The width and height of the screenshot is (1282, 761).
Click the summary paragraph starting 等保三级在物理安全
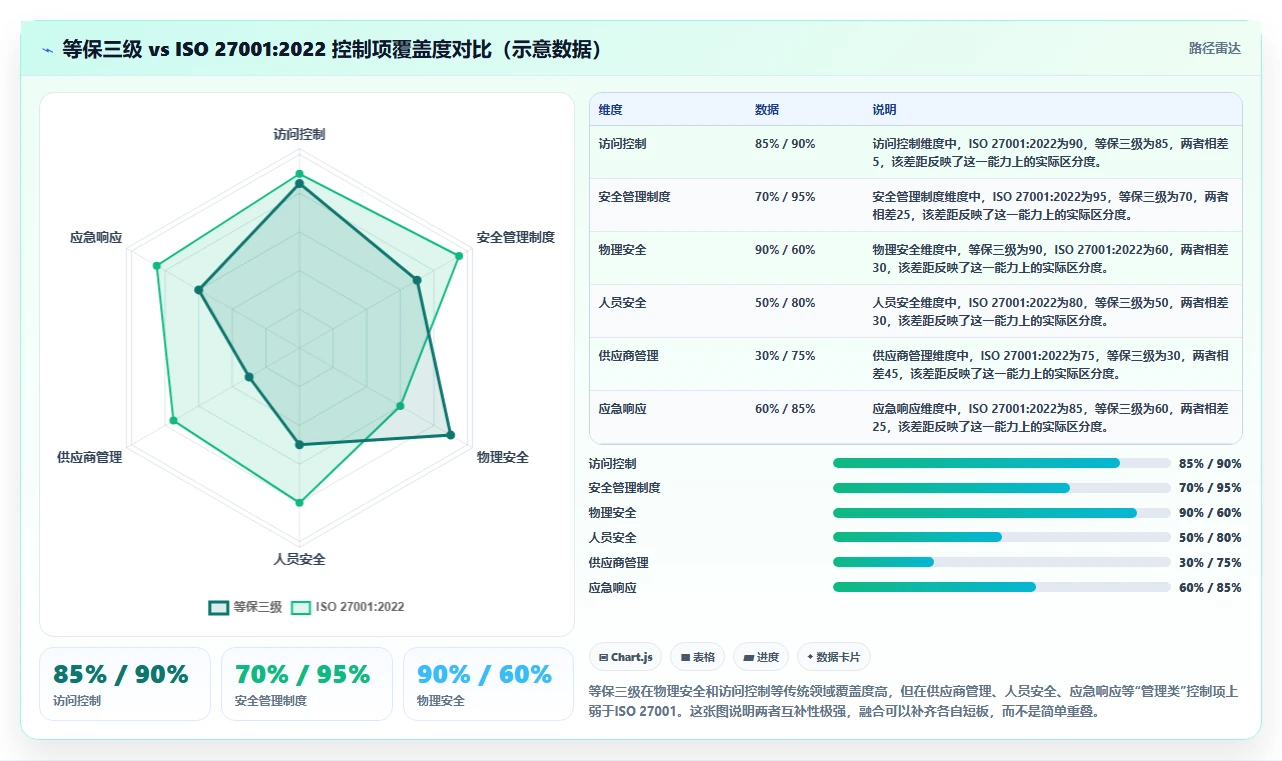point(914,701)
